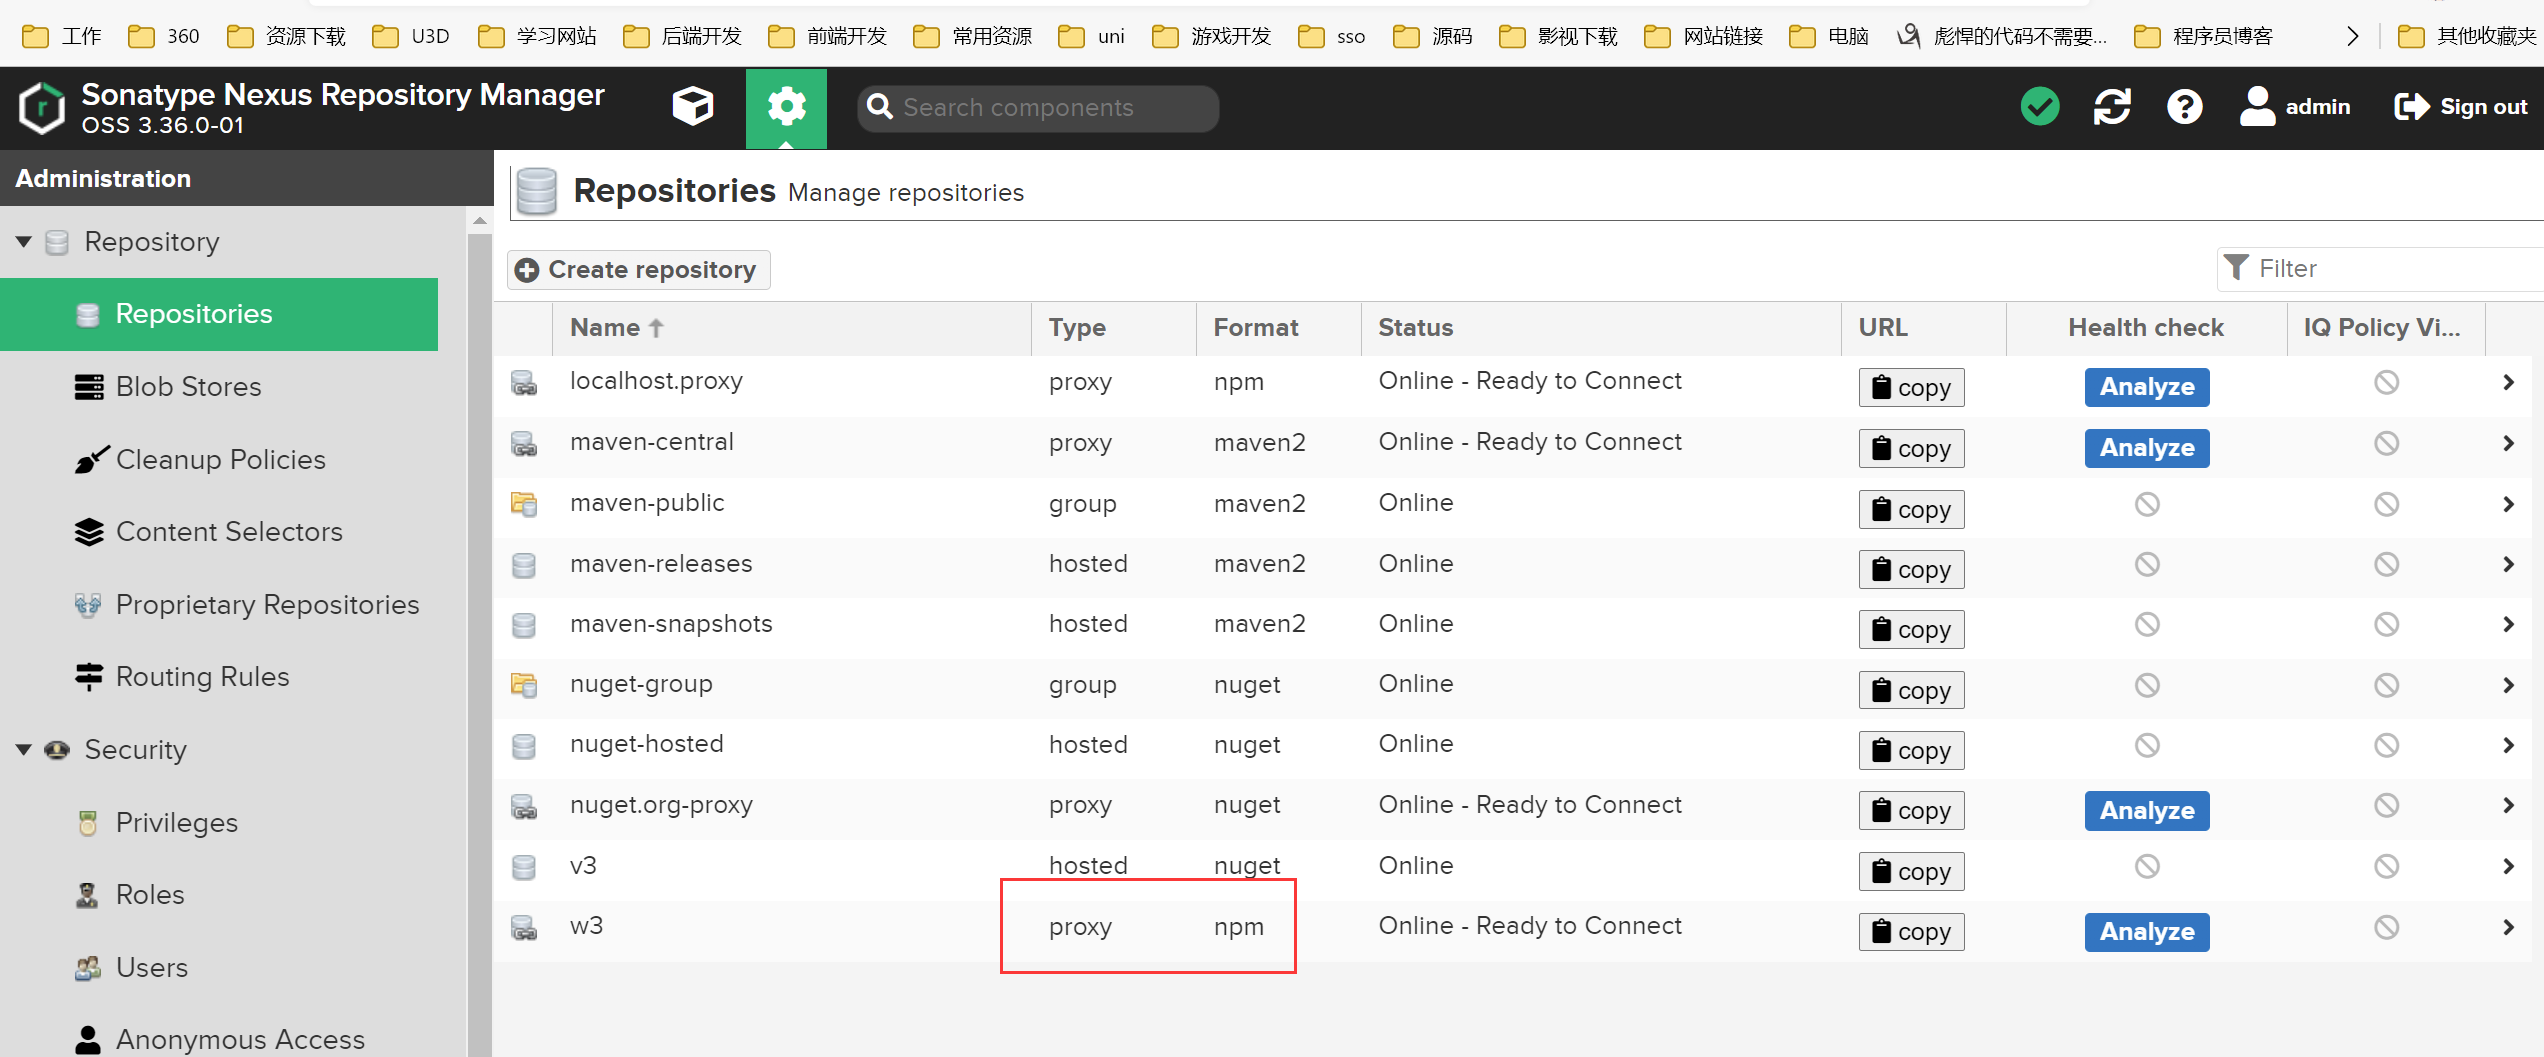The height and width of the screenshot is (1057, 2544).
Task: Click the admin user account
Action: pyautogui.click(x=2295, y=107)
